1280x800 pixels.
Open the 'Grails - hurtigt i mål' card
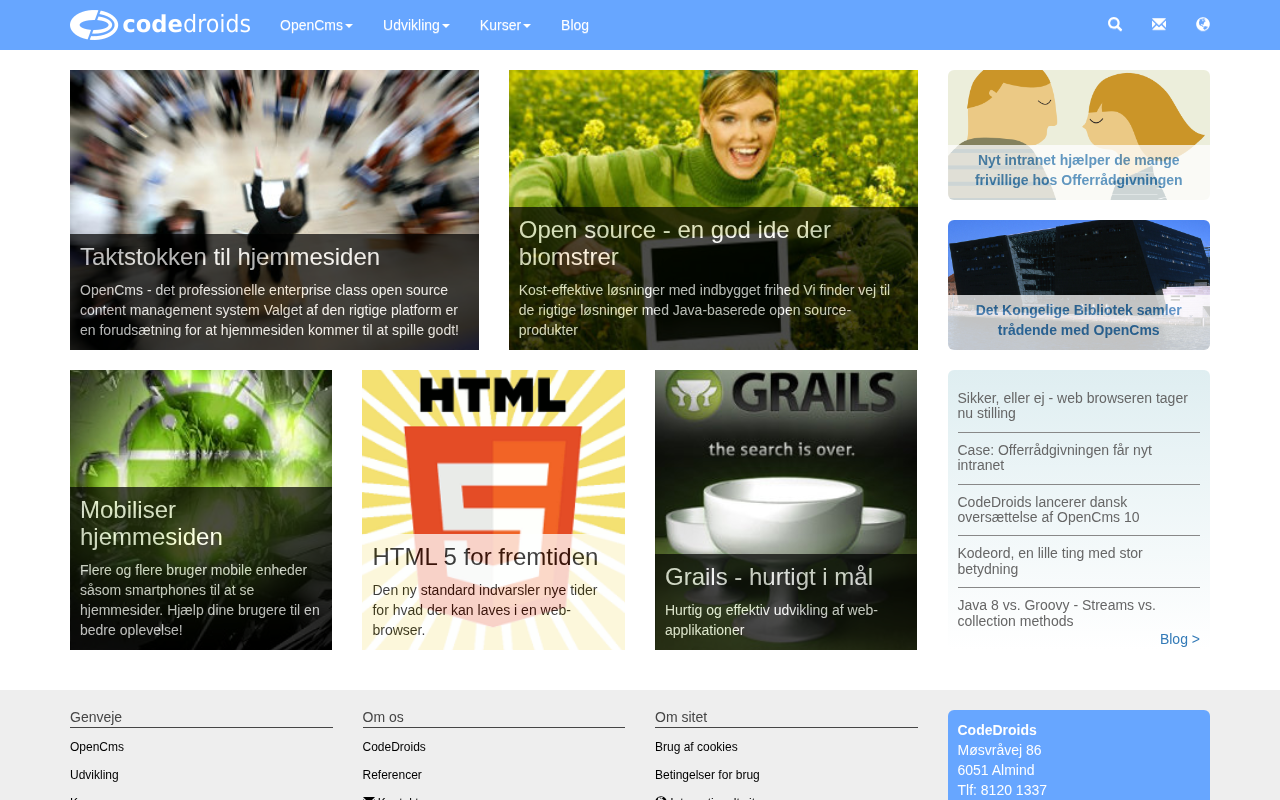click(x=786, y=510)
